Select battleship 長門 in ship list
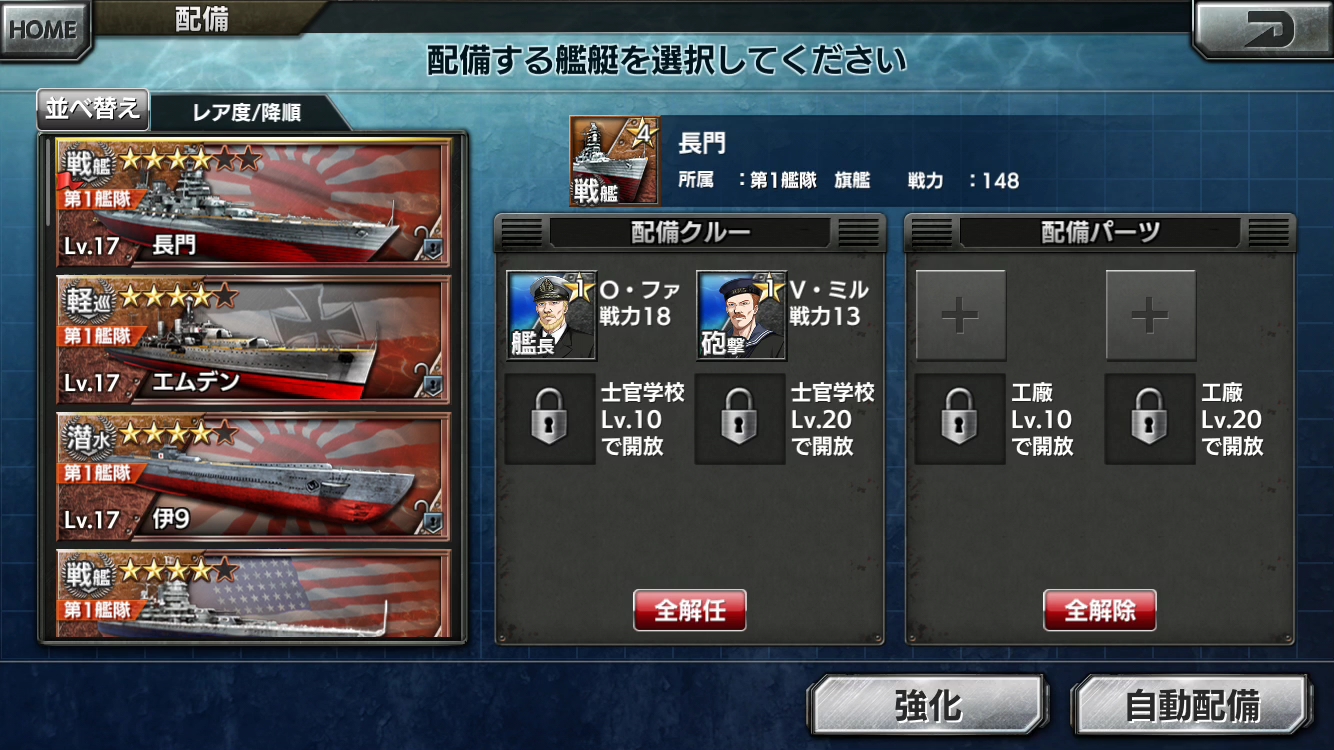 click(253, 203)
